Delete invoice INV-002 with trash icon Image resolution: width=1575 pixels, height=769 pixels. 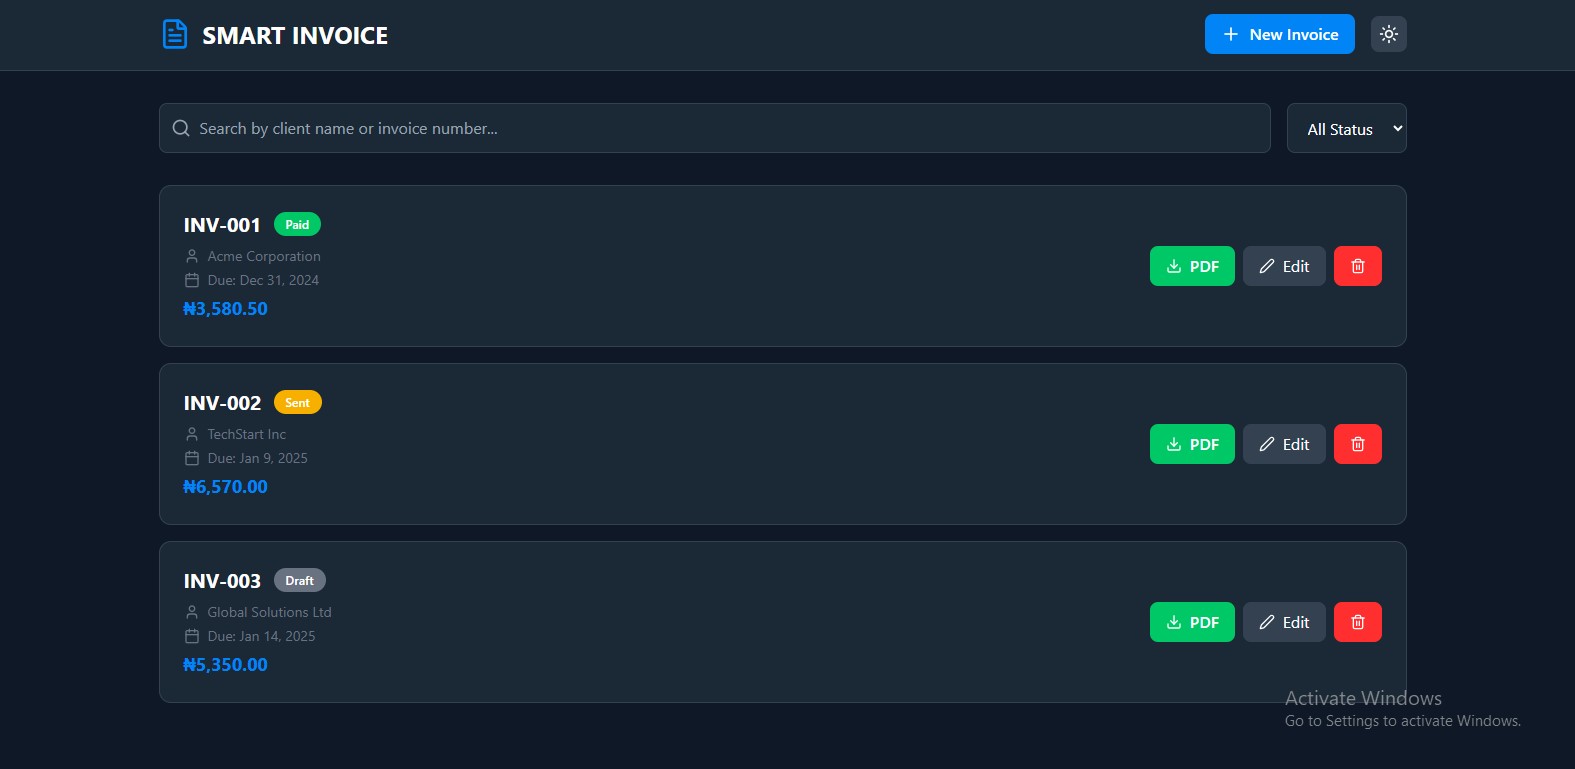pos(1358,444)
